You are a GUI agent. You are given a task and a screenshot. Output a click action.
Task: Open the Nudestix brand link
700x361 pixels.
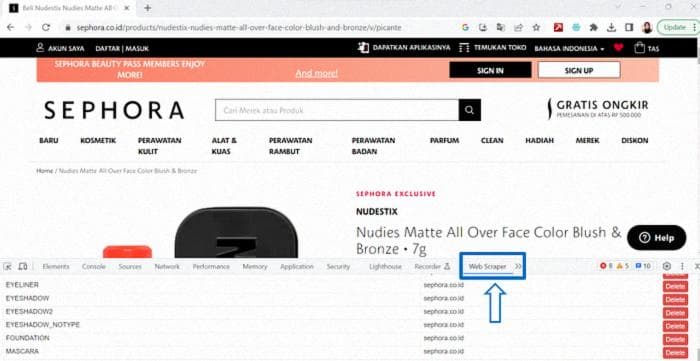coord(377,212)
